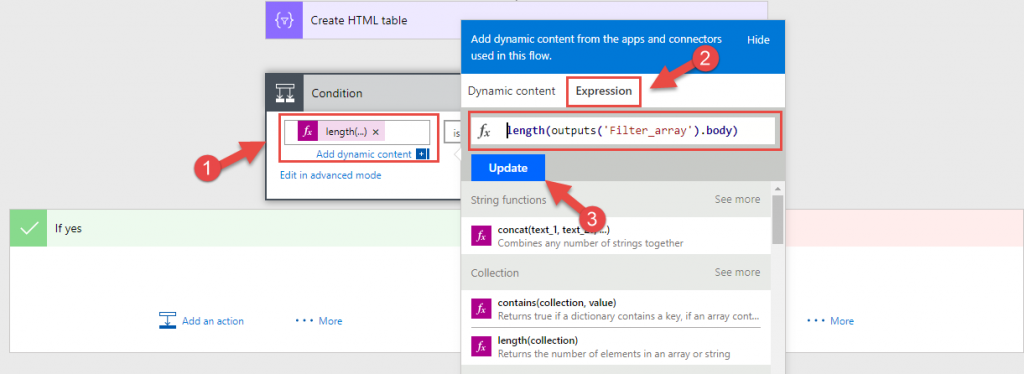Click the Condition step icon
Screen dimensions: 1024x374
point(285,93)
